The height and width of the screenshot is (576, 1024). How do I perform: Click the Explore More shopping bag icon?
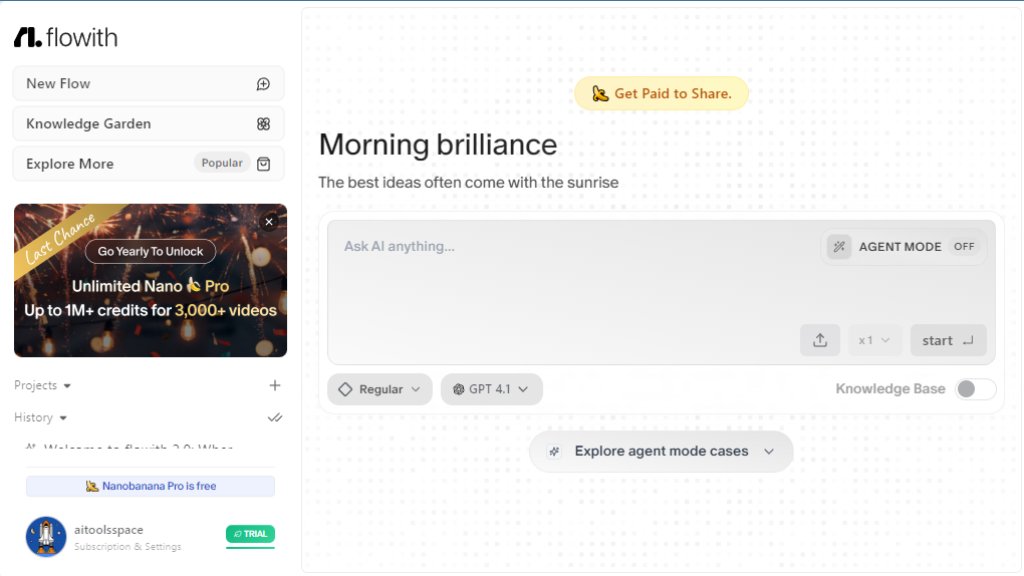pos(263,164)
